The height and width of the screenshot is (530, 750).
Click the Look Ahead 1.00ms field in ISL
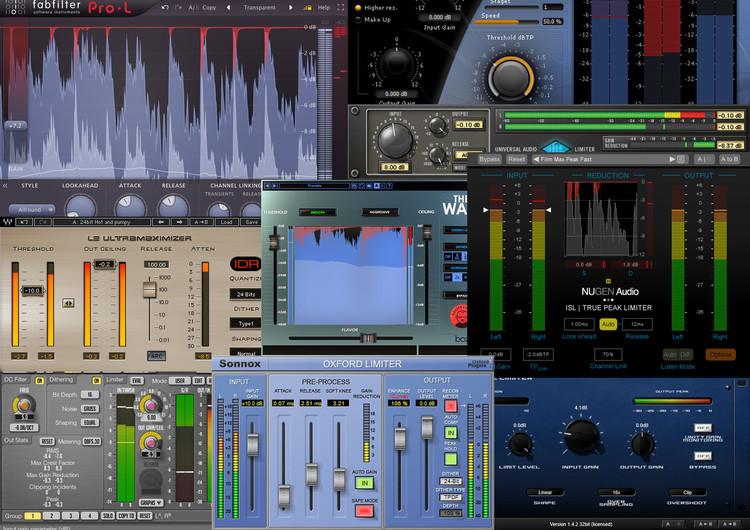tap(579, 324)
